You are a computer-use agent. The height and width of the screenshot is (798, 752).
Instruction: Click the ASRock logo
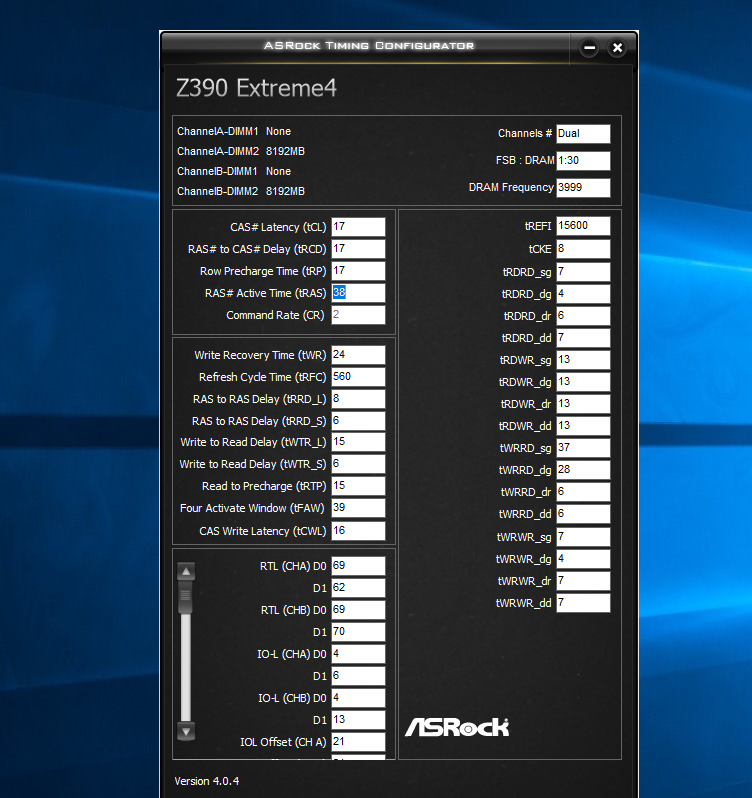coord(457,727)
